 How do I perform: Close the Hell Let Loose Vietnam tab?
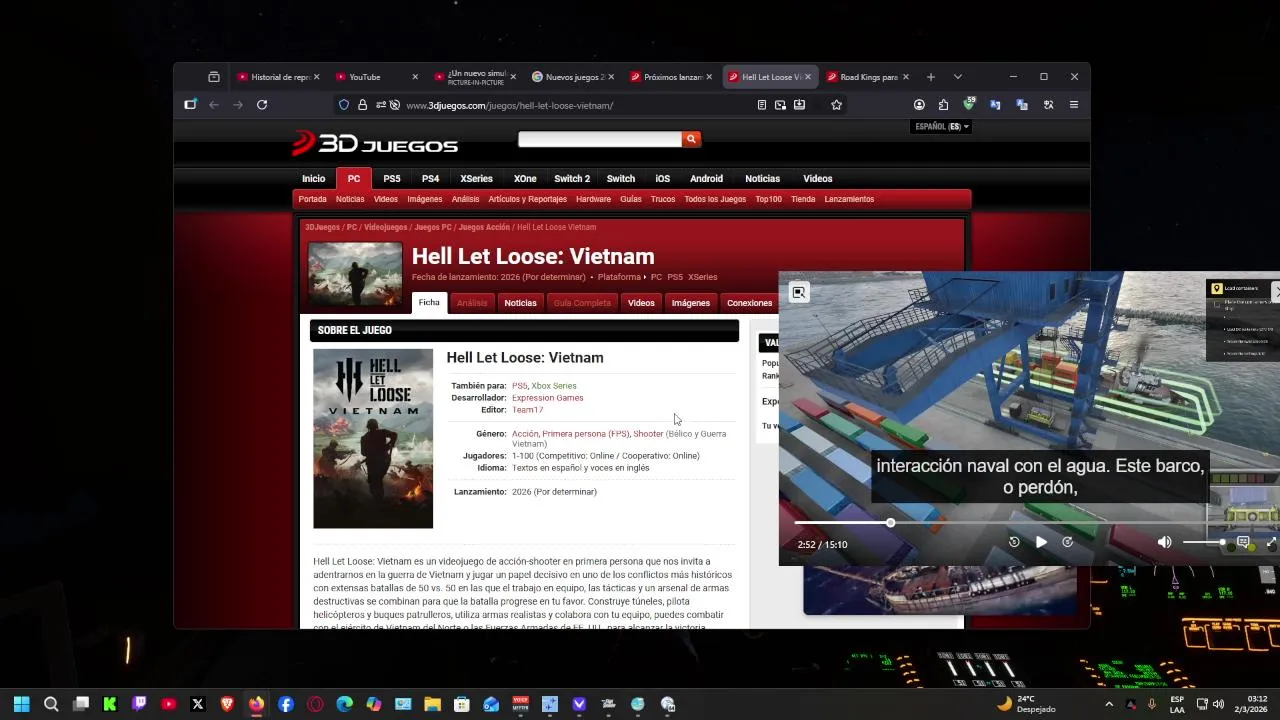[808, 77]
